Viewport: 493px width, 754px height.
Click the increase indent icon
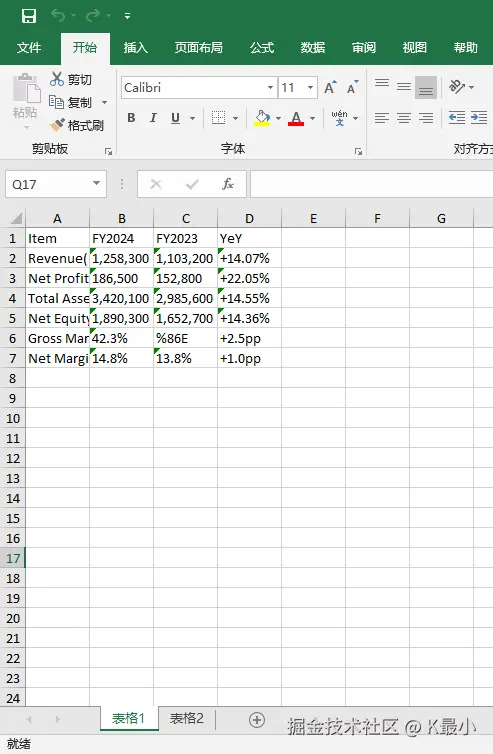pos(479,118)
